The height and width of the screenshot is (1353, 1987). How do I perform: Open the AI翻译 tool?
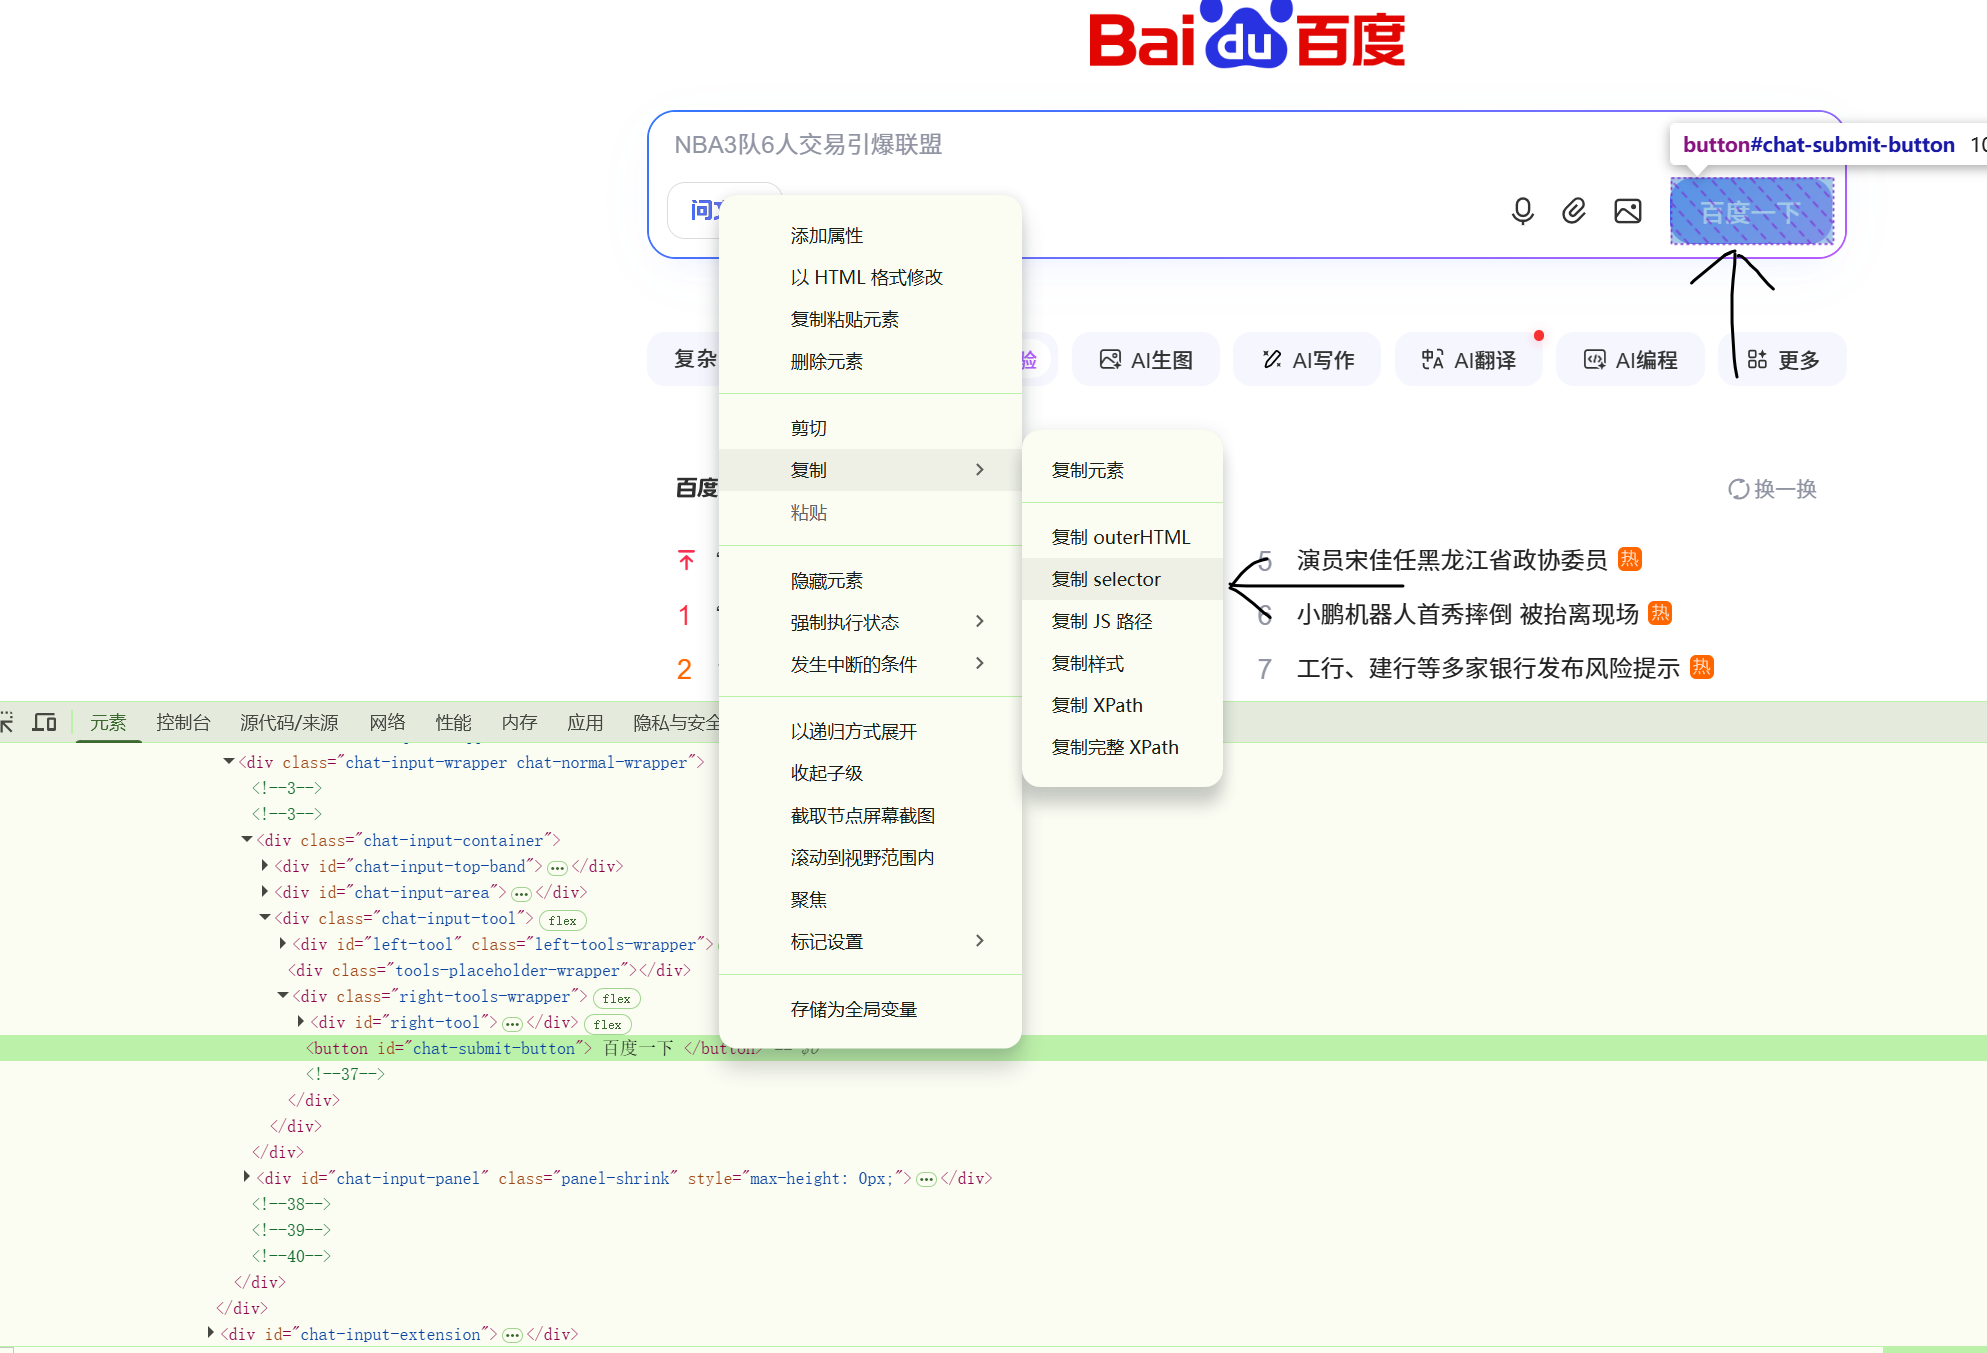coord(1468,360)
